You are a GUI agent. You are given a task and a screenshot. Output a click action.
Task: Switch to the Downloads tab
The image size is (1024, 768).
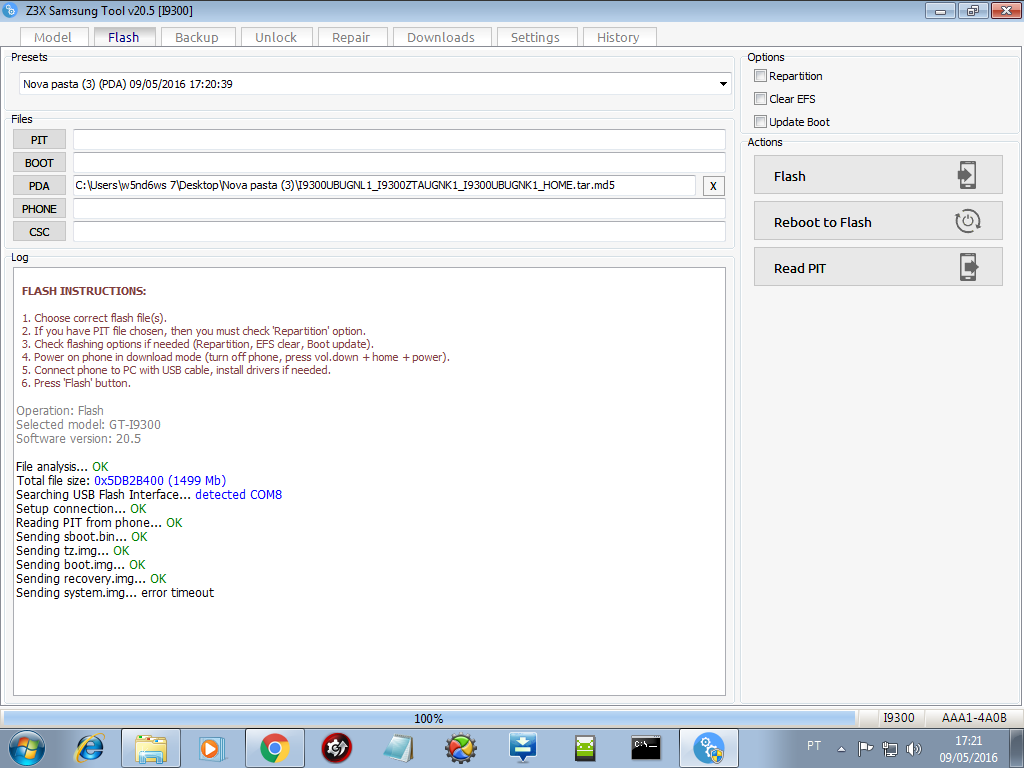tap(441, 37)
